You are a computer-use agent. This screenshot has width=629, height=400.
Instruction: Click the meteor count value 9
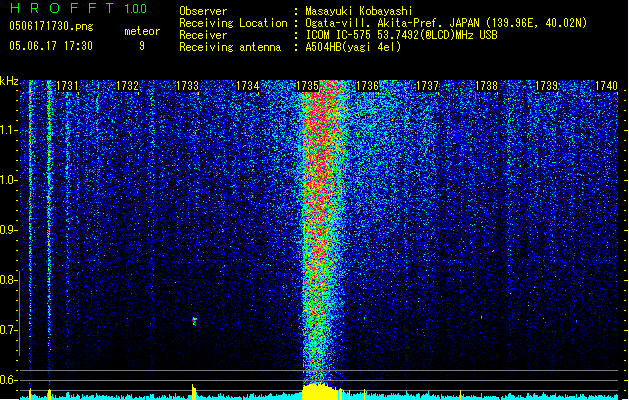(142, 46)
